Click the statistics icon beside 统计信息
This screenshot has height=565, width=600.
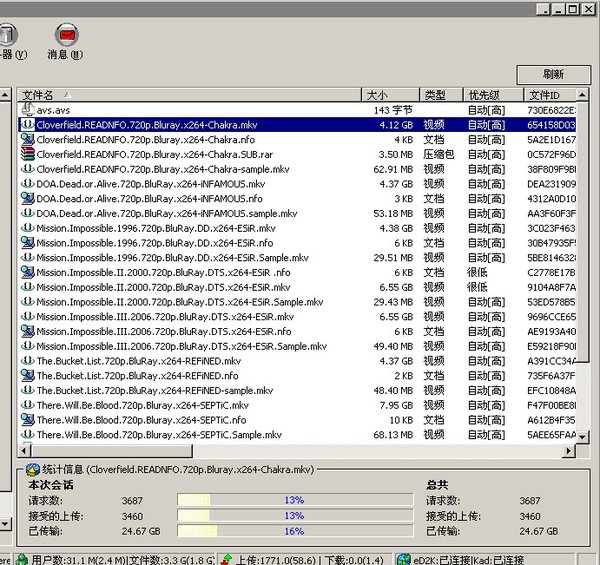click(33, 469)
